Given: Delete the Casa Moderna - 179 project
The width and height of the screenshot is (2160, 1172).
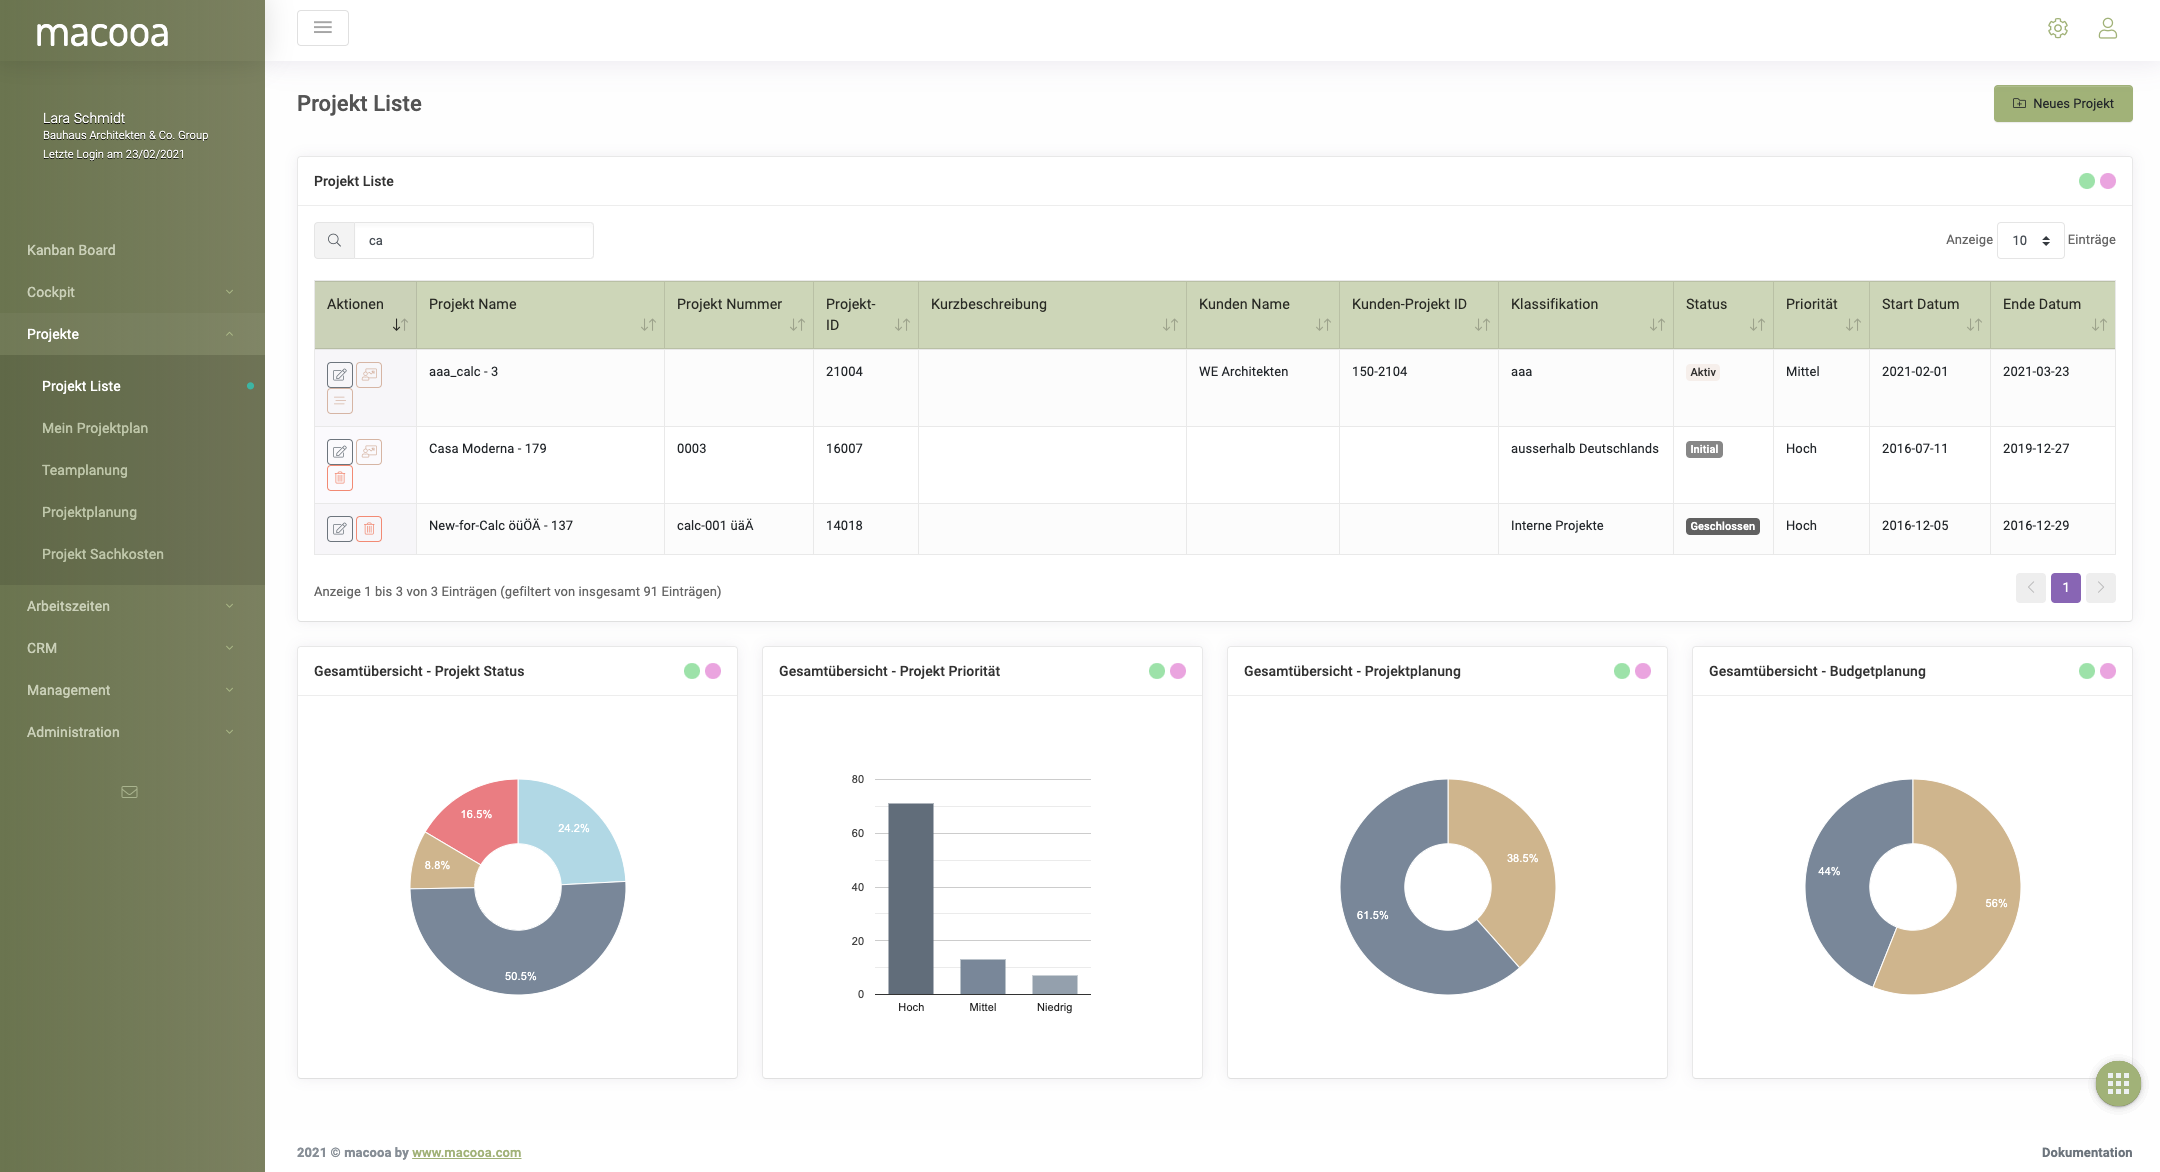Looking at the screenshot, I should coord(340,478).
